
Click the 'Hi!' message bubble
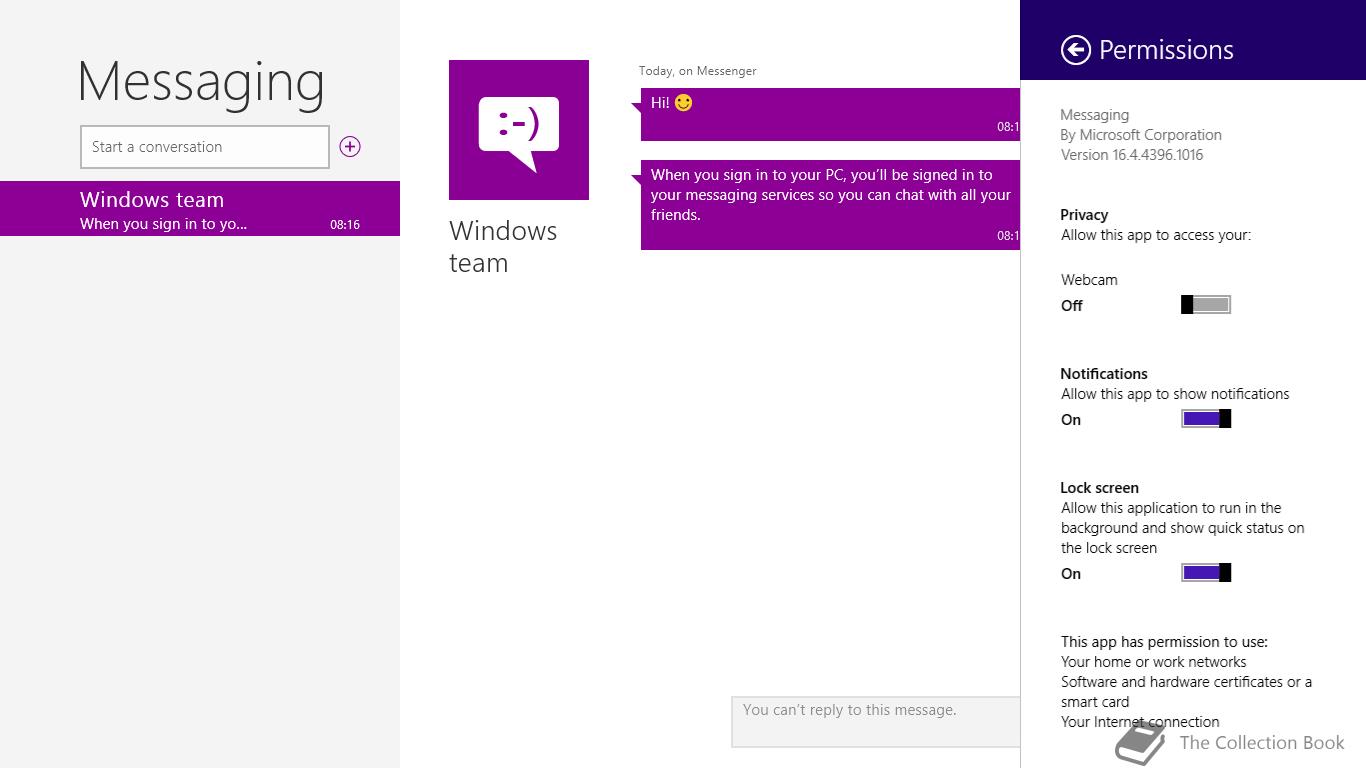click(x=830, y=114)
